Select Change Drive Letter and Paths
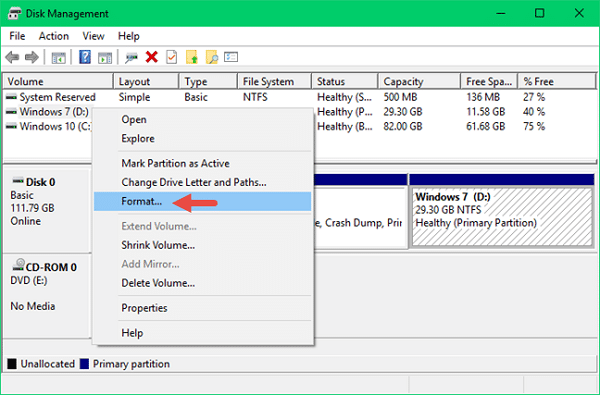Screen dimensions: 600x395 (x=203, y=182)
